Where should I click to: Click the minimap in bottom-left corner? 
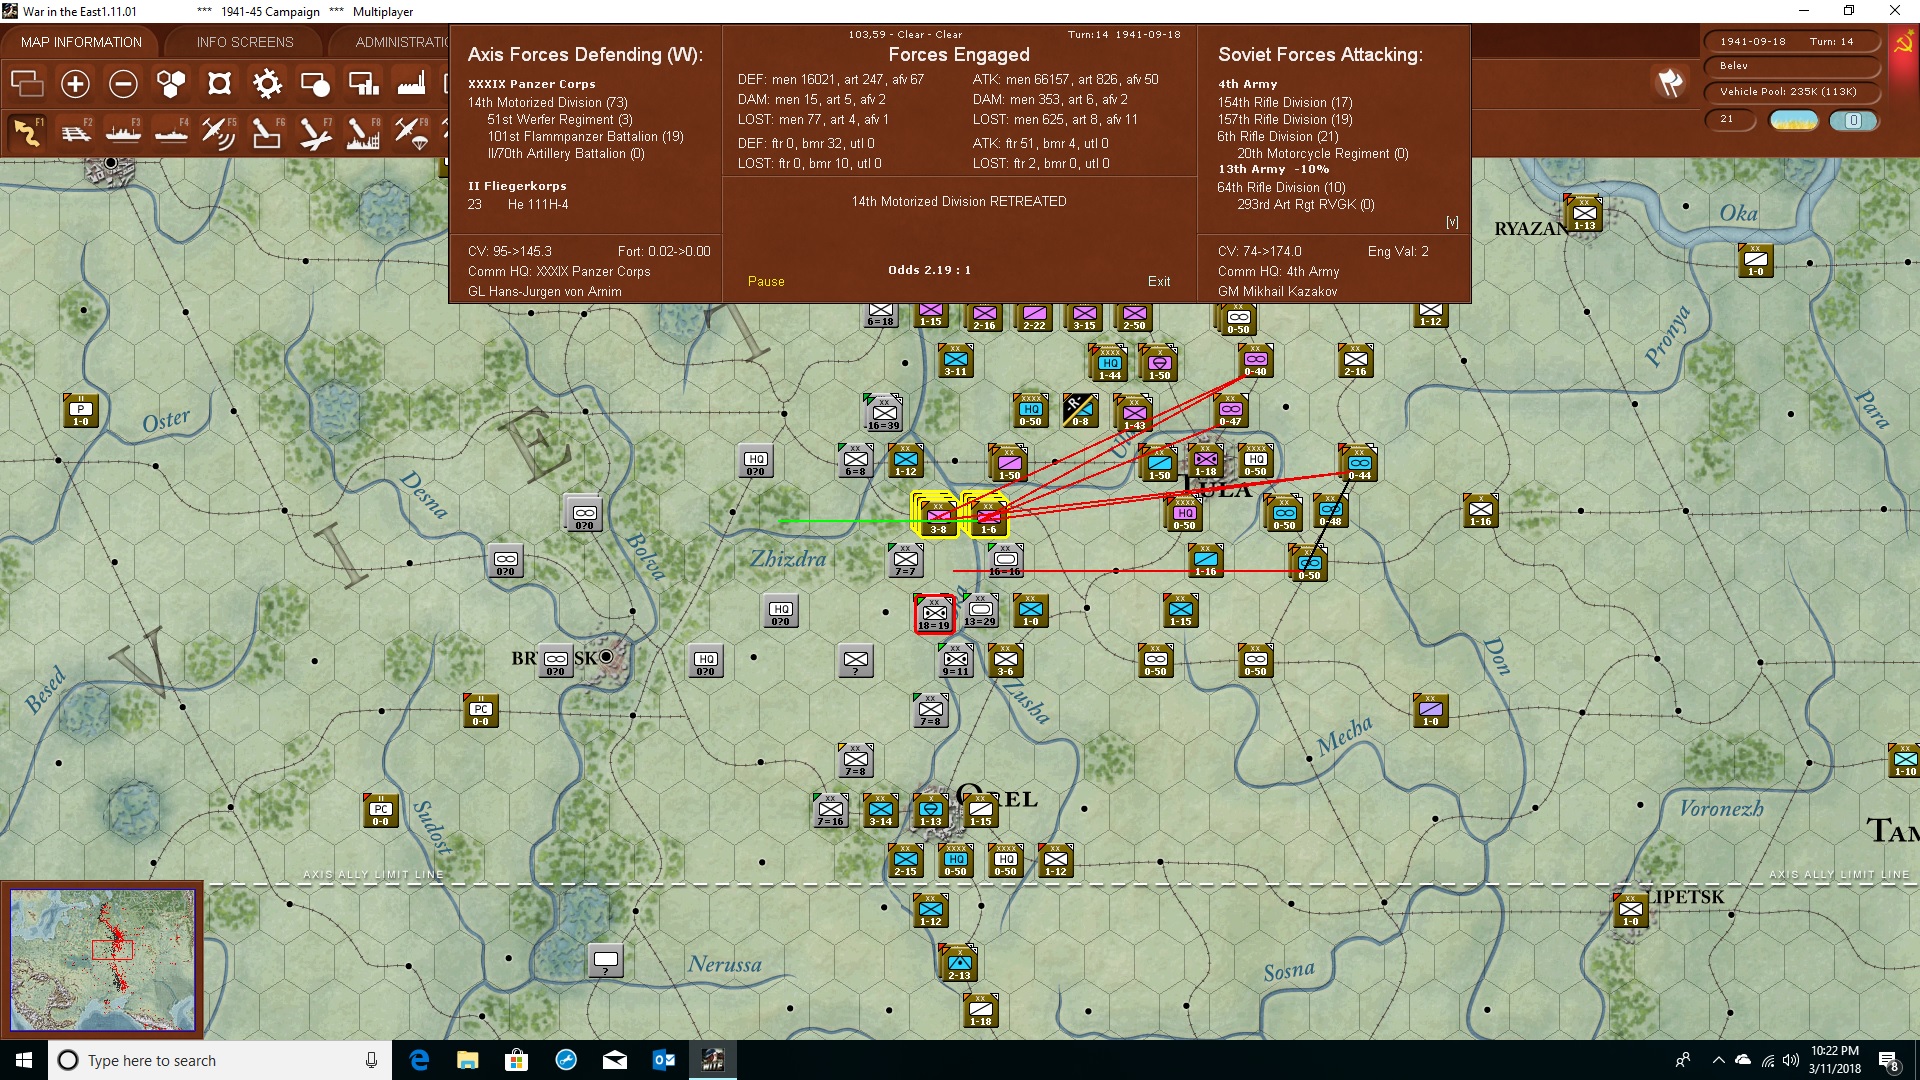pos(102,960)
